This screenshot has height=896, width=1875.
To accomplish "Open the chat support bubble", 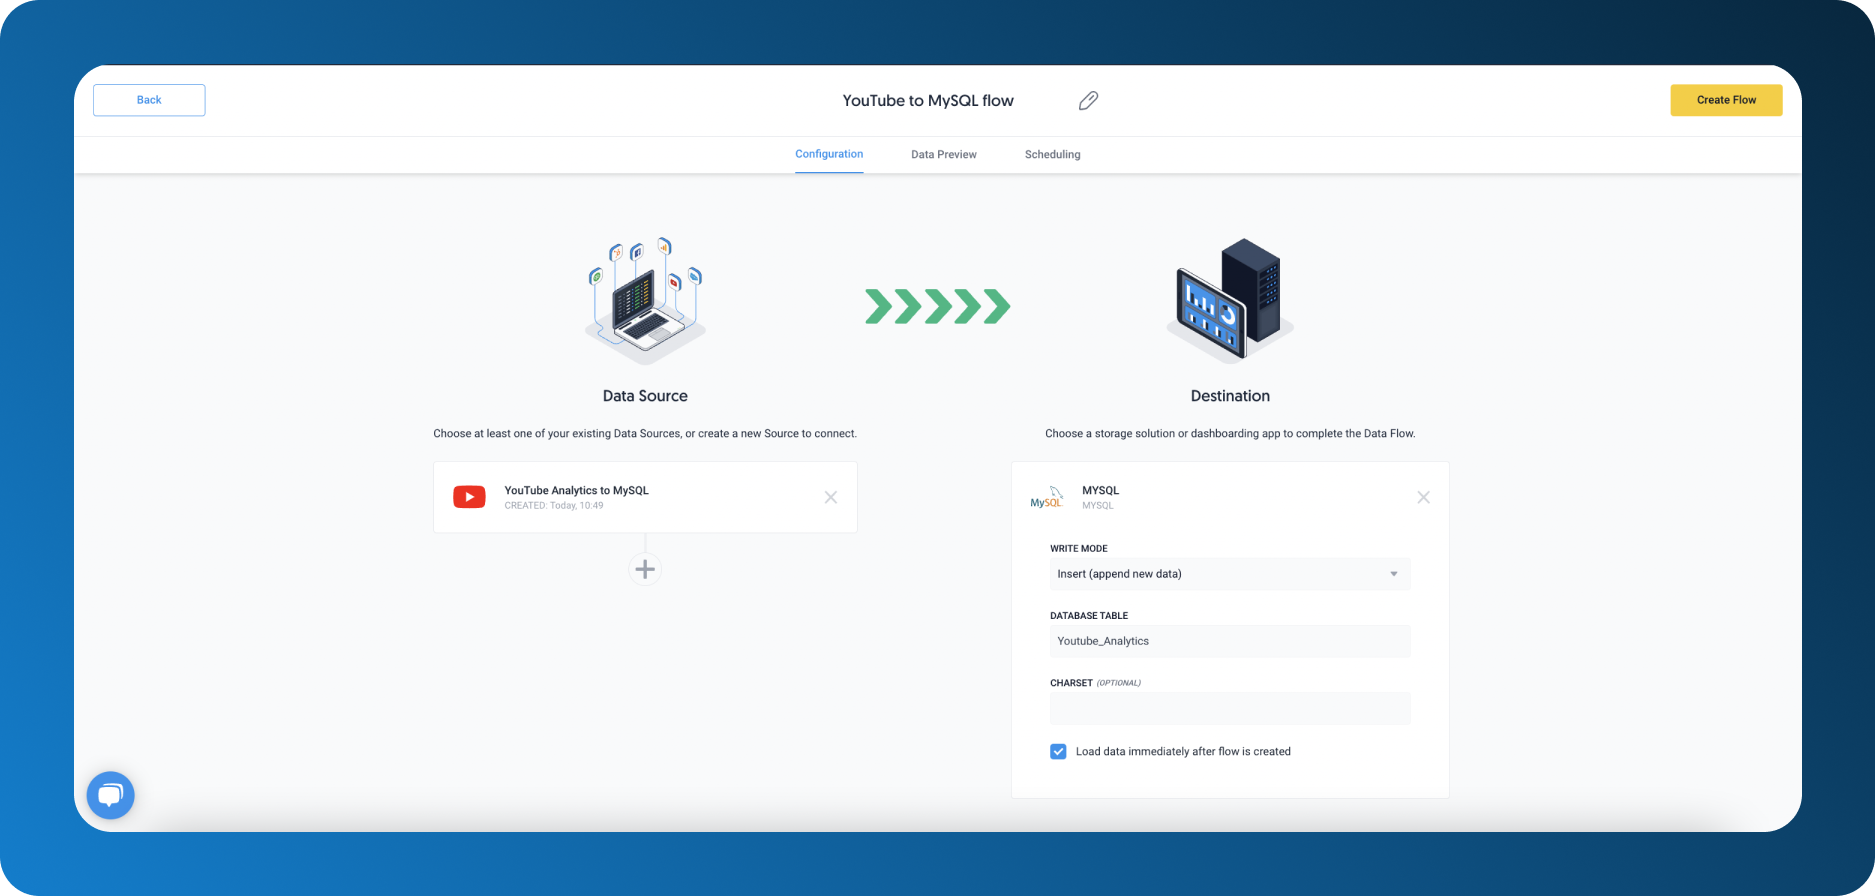I will pyautogui.click(x=110, y=795).
